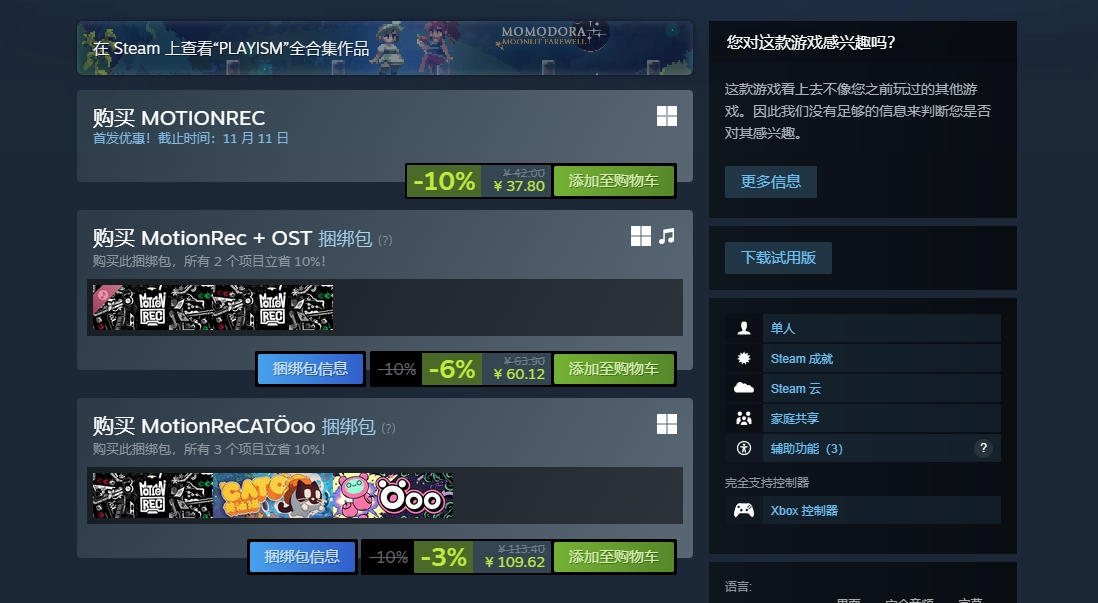
Task: Click the family sharing icon
Action: (x=744, y=418)
